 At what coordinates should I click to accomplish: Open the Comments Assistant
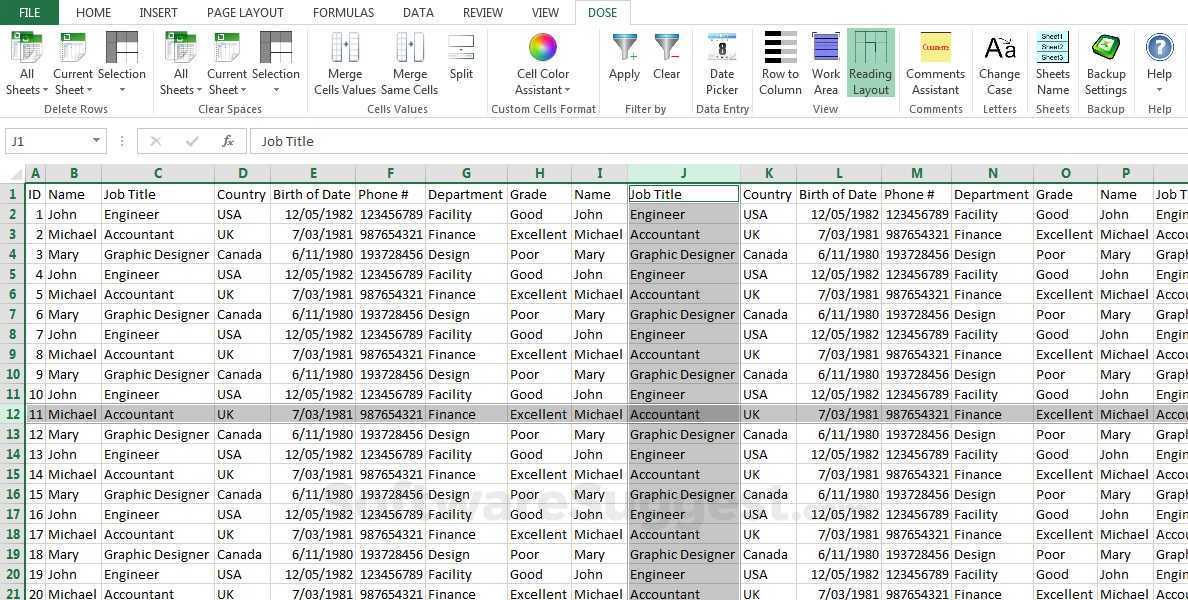[x=935, y=62]
